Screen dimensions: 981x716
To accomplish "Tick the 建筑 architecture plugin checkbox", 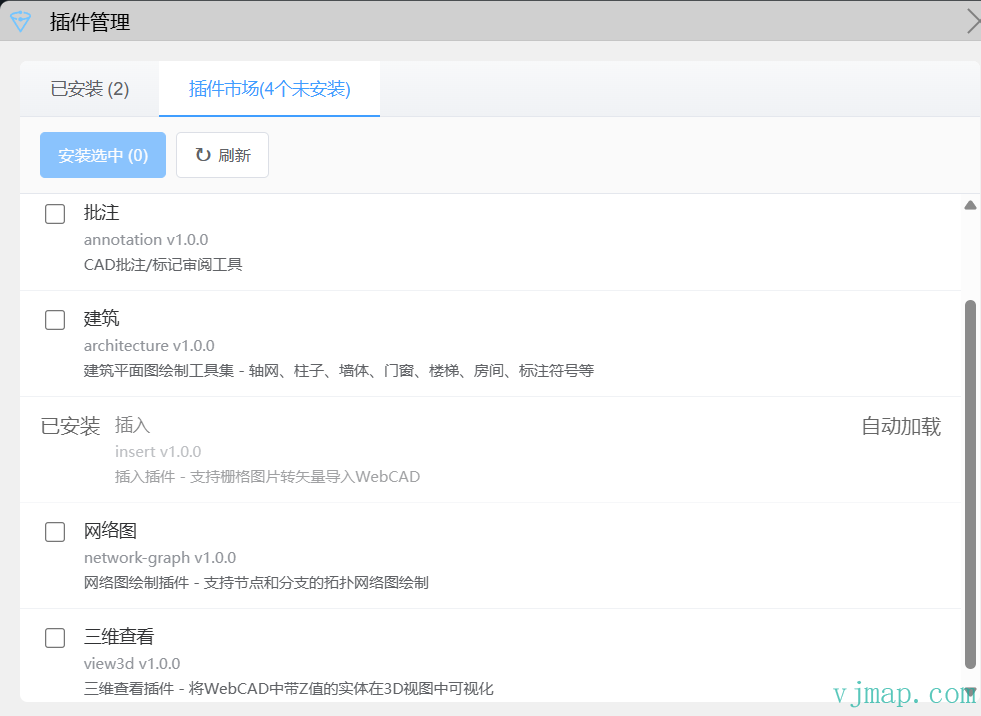I will (x=55, y=320).
